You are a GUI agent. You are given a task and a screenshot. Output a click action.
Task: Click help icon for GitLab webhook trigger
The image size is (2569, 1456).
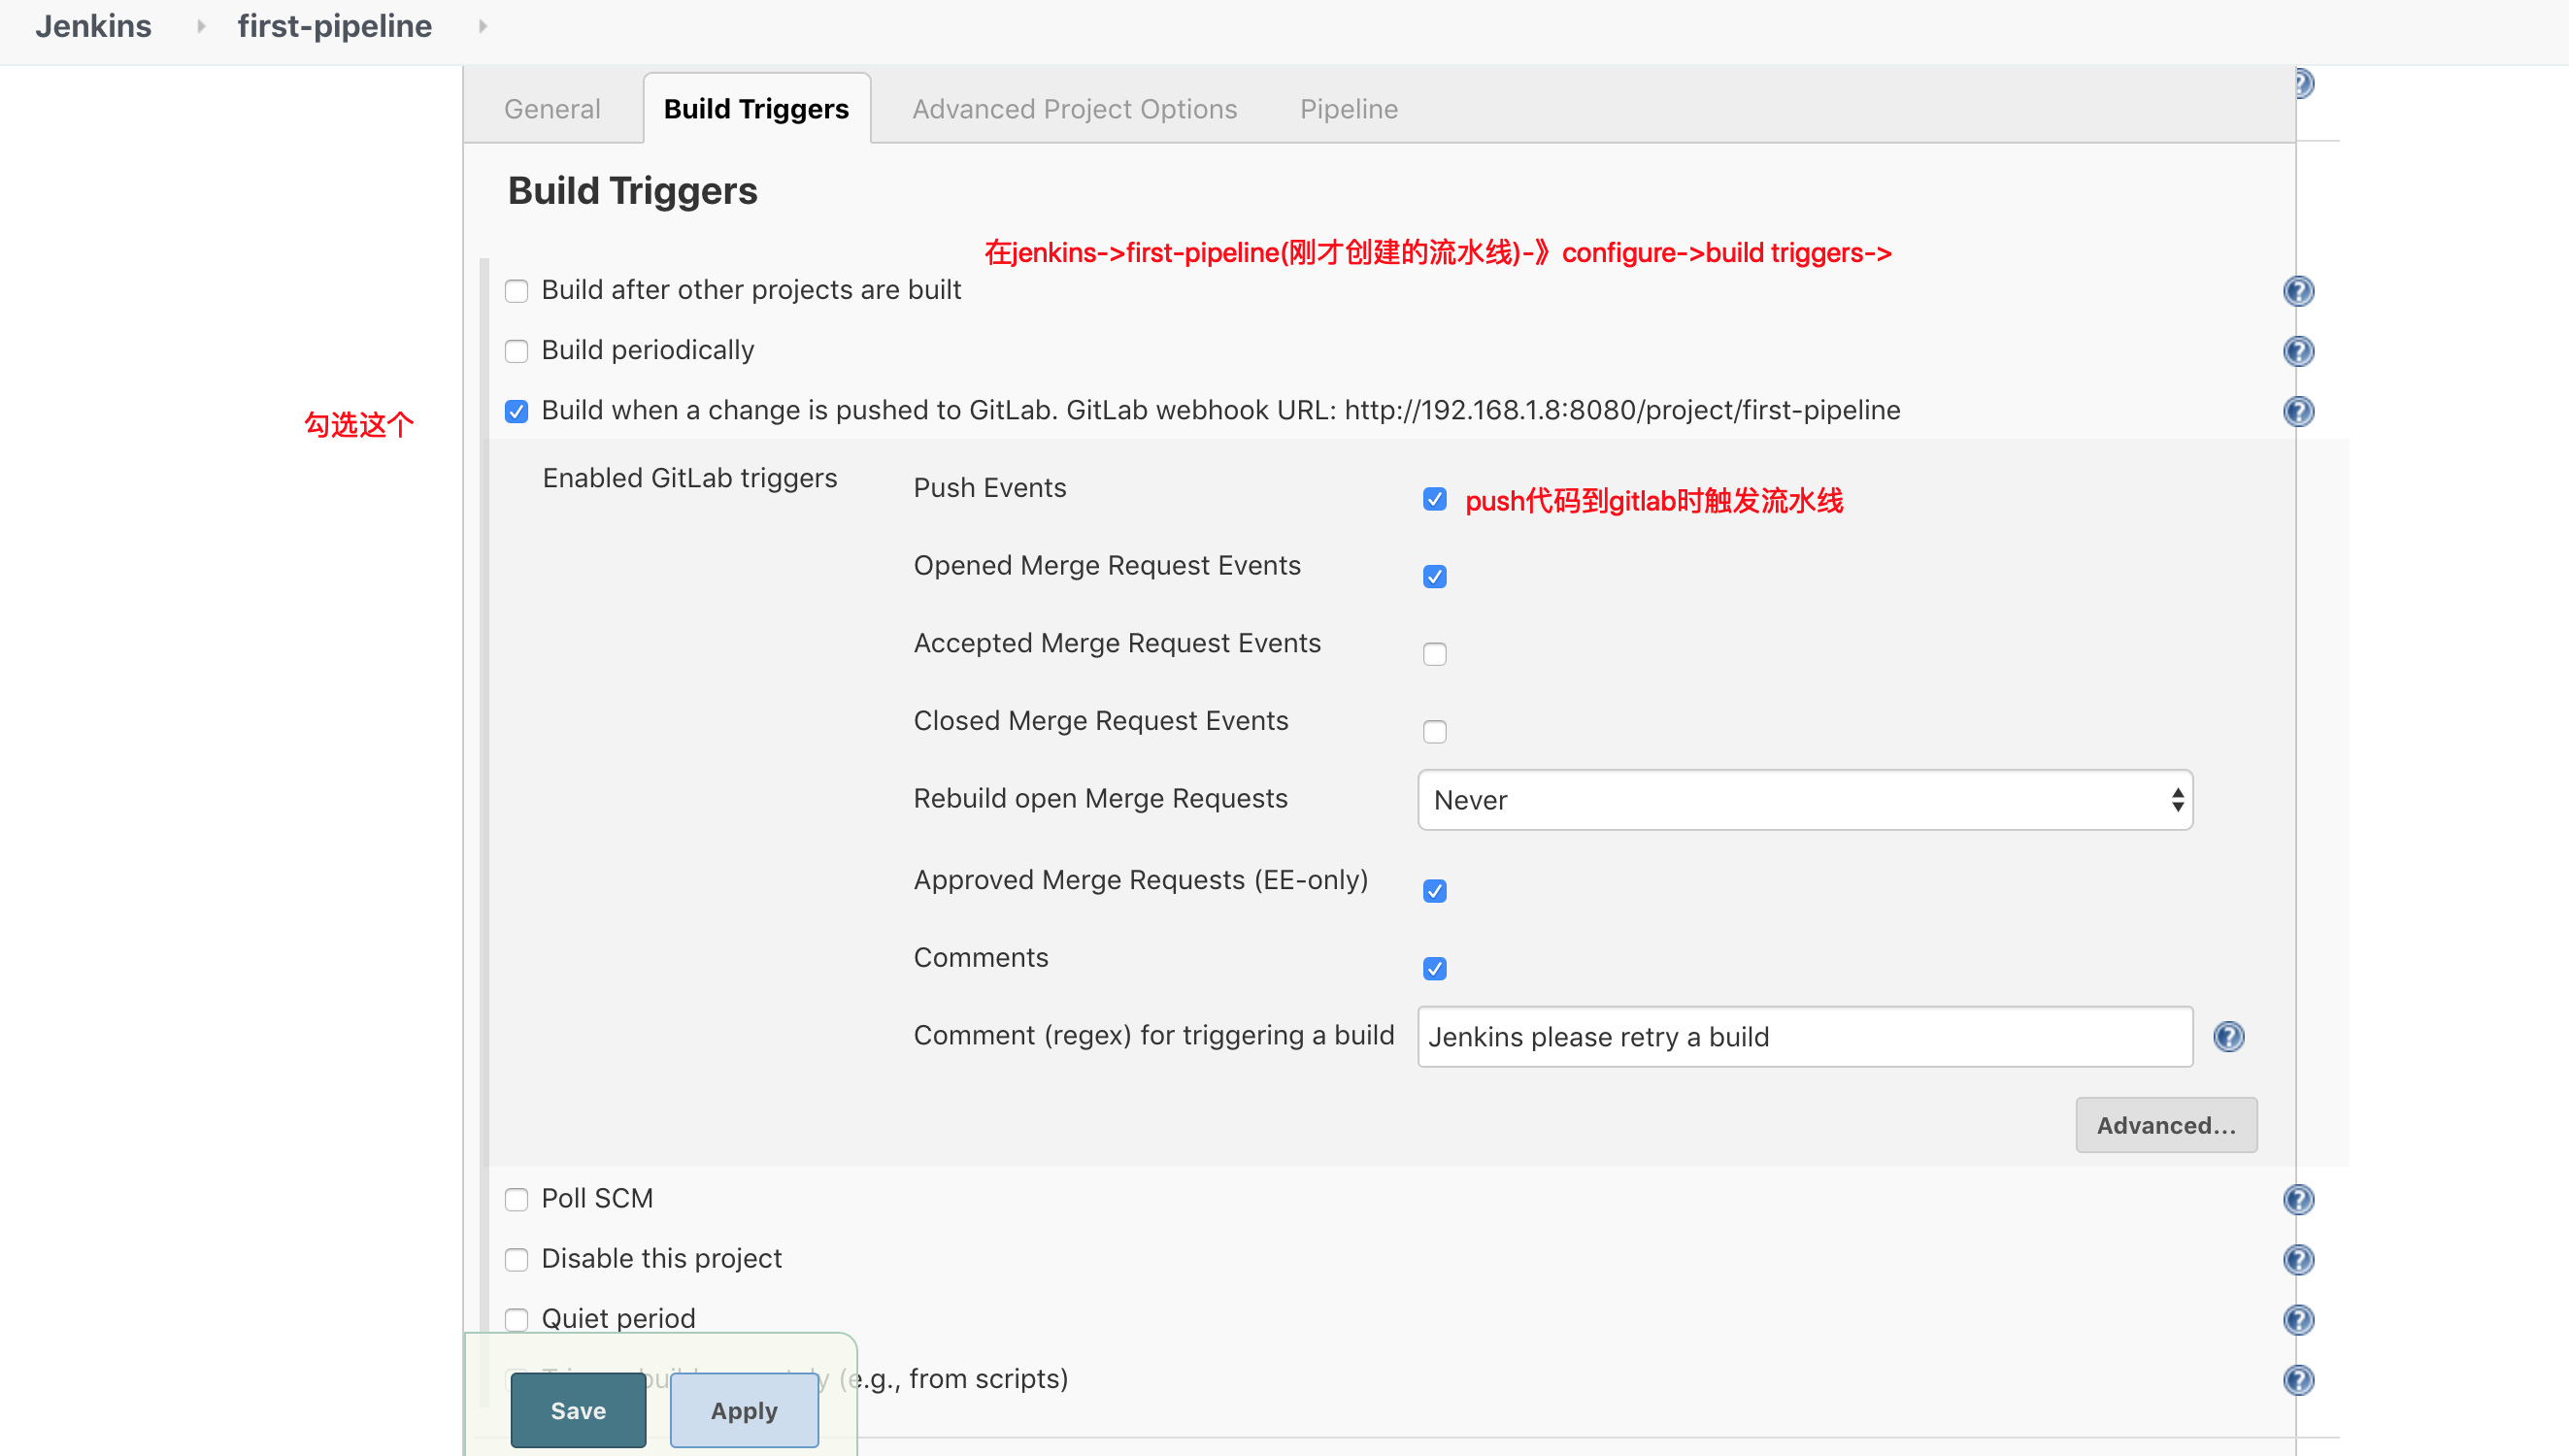[x=2298, y=411]
